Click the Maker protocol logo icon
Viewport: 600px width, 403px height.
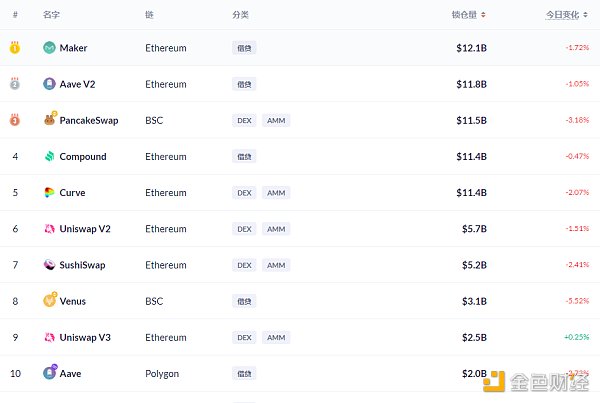(x=50, y=48)
